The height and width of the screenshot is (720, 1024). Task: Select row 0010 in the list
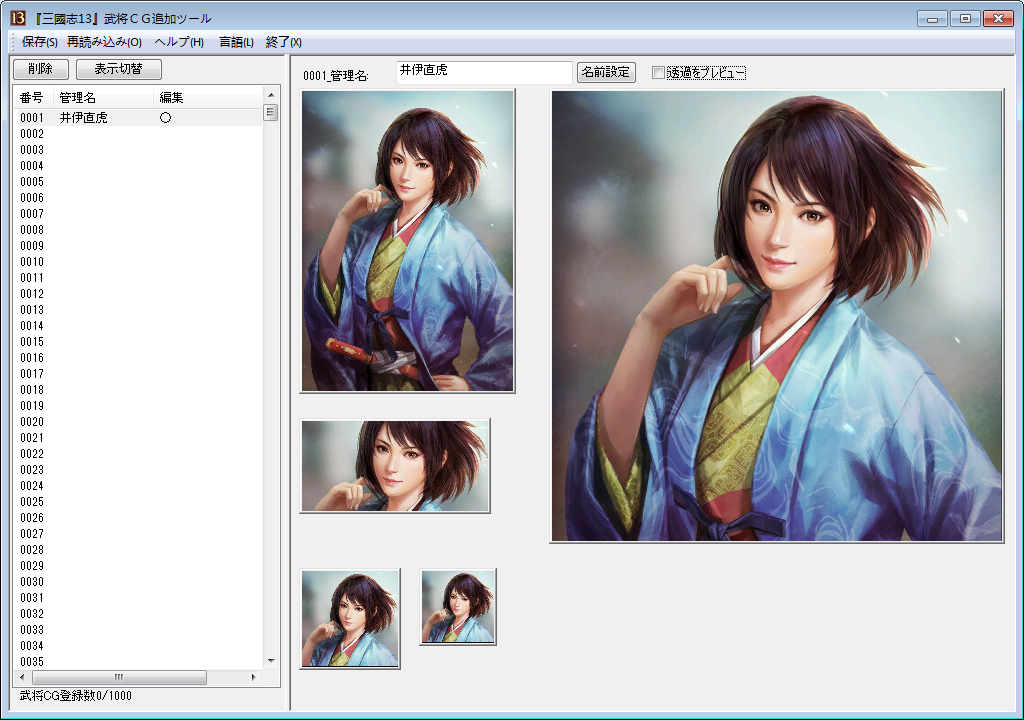(138, 262)
